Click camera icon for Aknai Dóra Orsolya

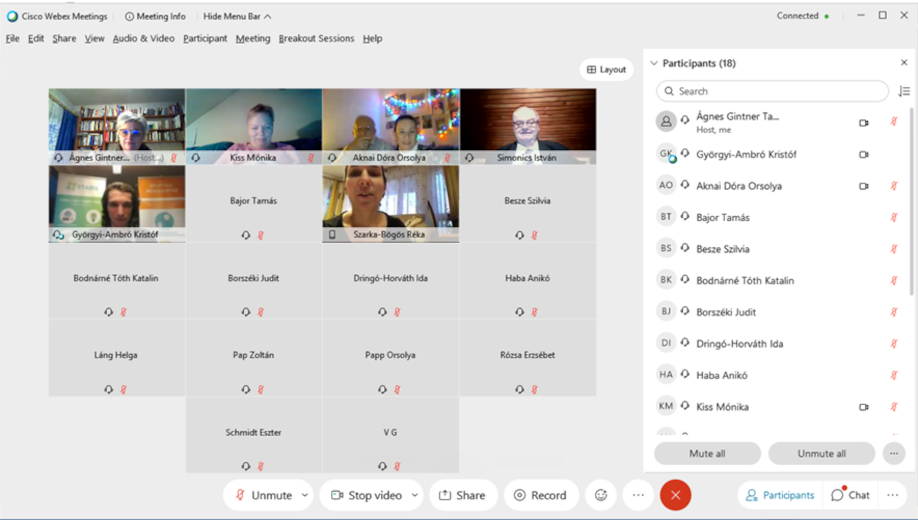tap(864, 186)
